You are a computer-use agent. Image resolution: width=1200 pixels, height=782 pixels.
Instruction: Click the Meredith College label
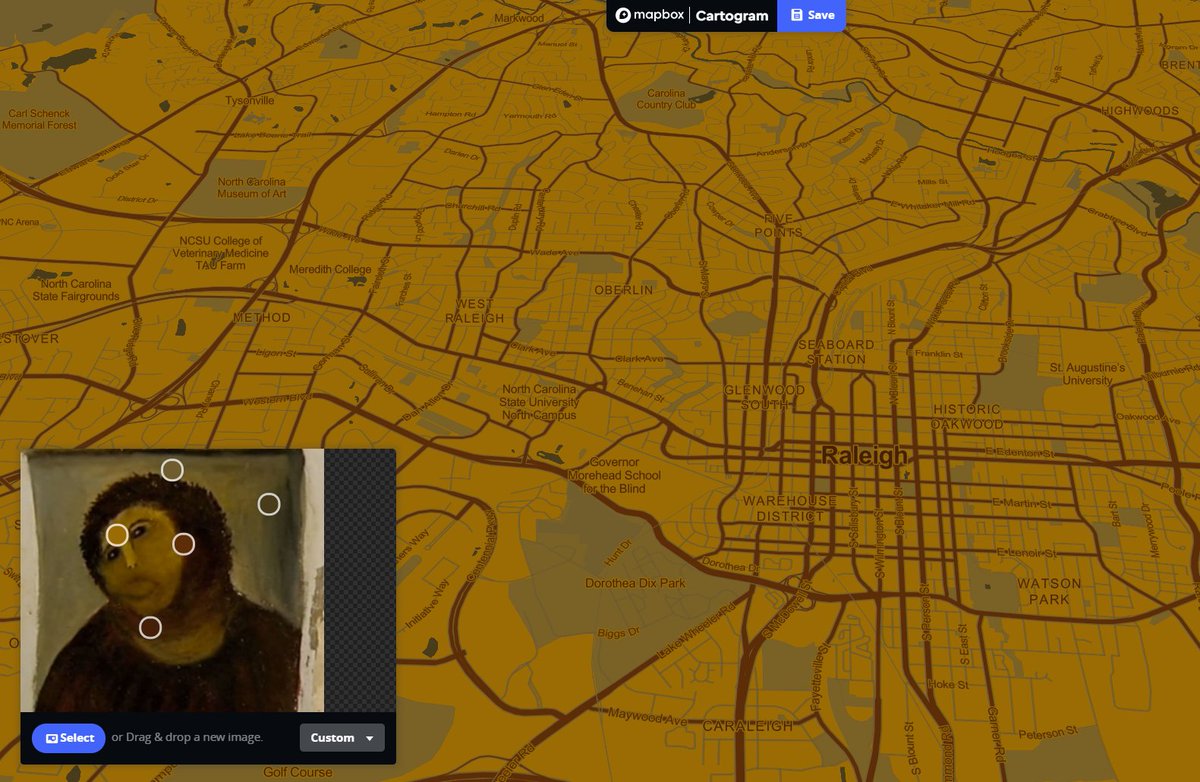[x=330, y=270]
